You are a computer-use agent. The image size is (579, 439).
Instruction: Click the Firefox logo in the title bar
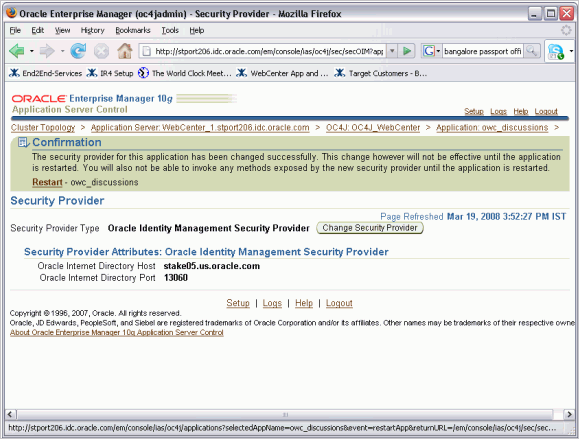11,13
